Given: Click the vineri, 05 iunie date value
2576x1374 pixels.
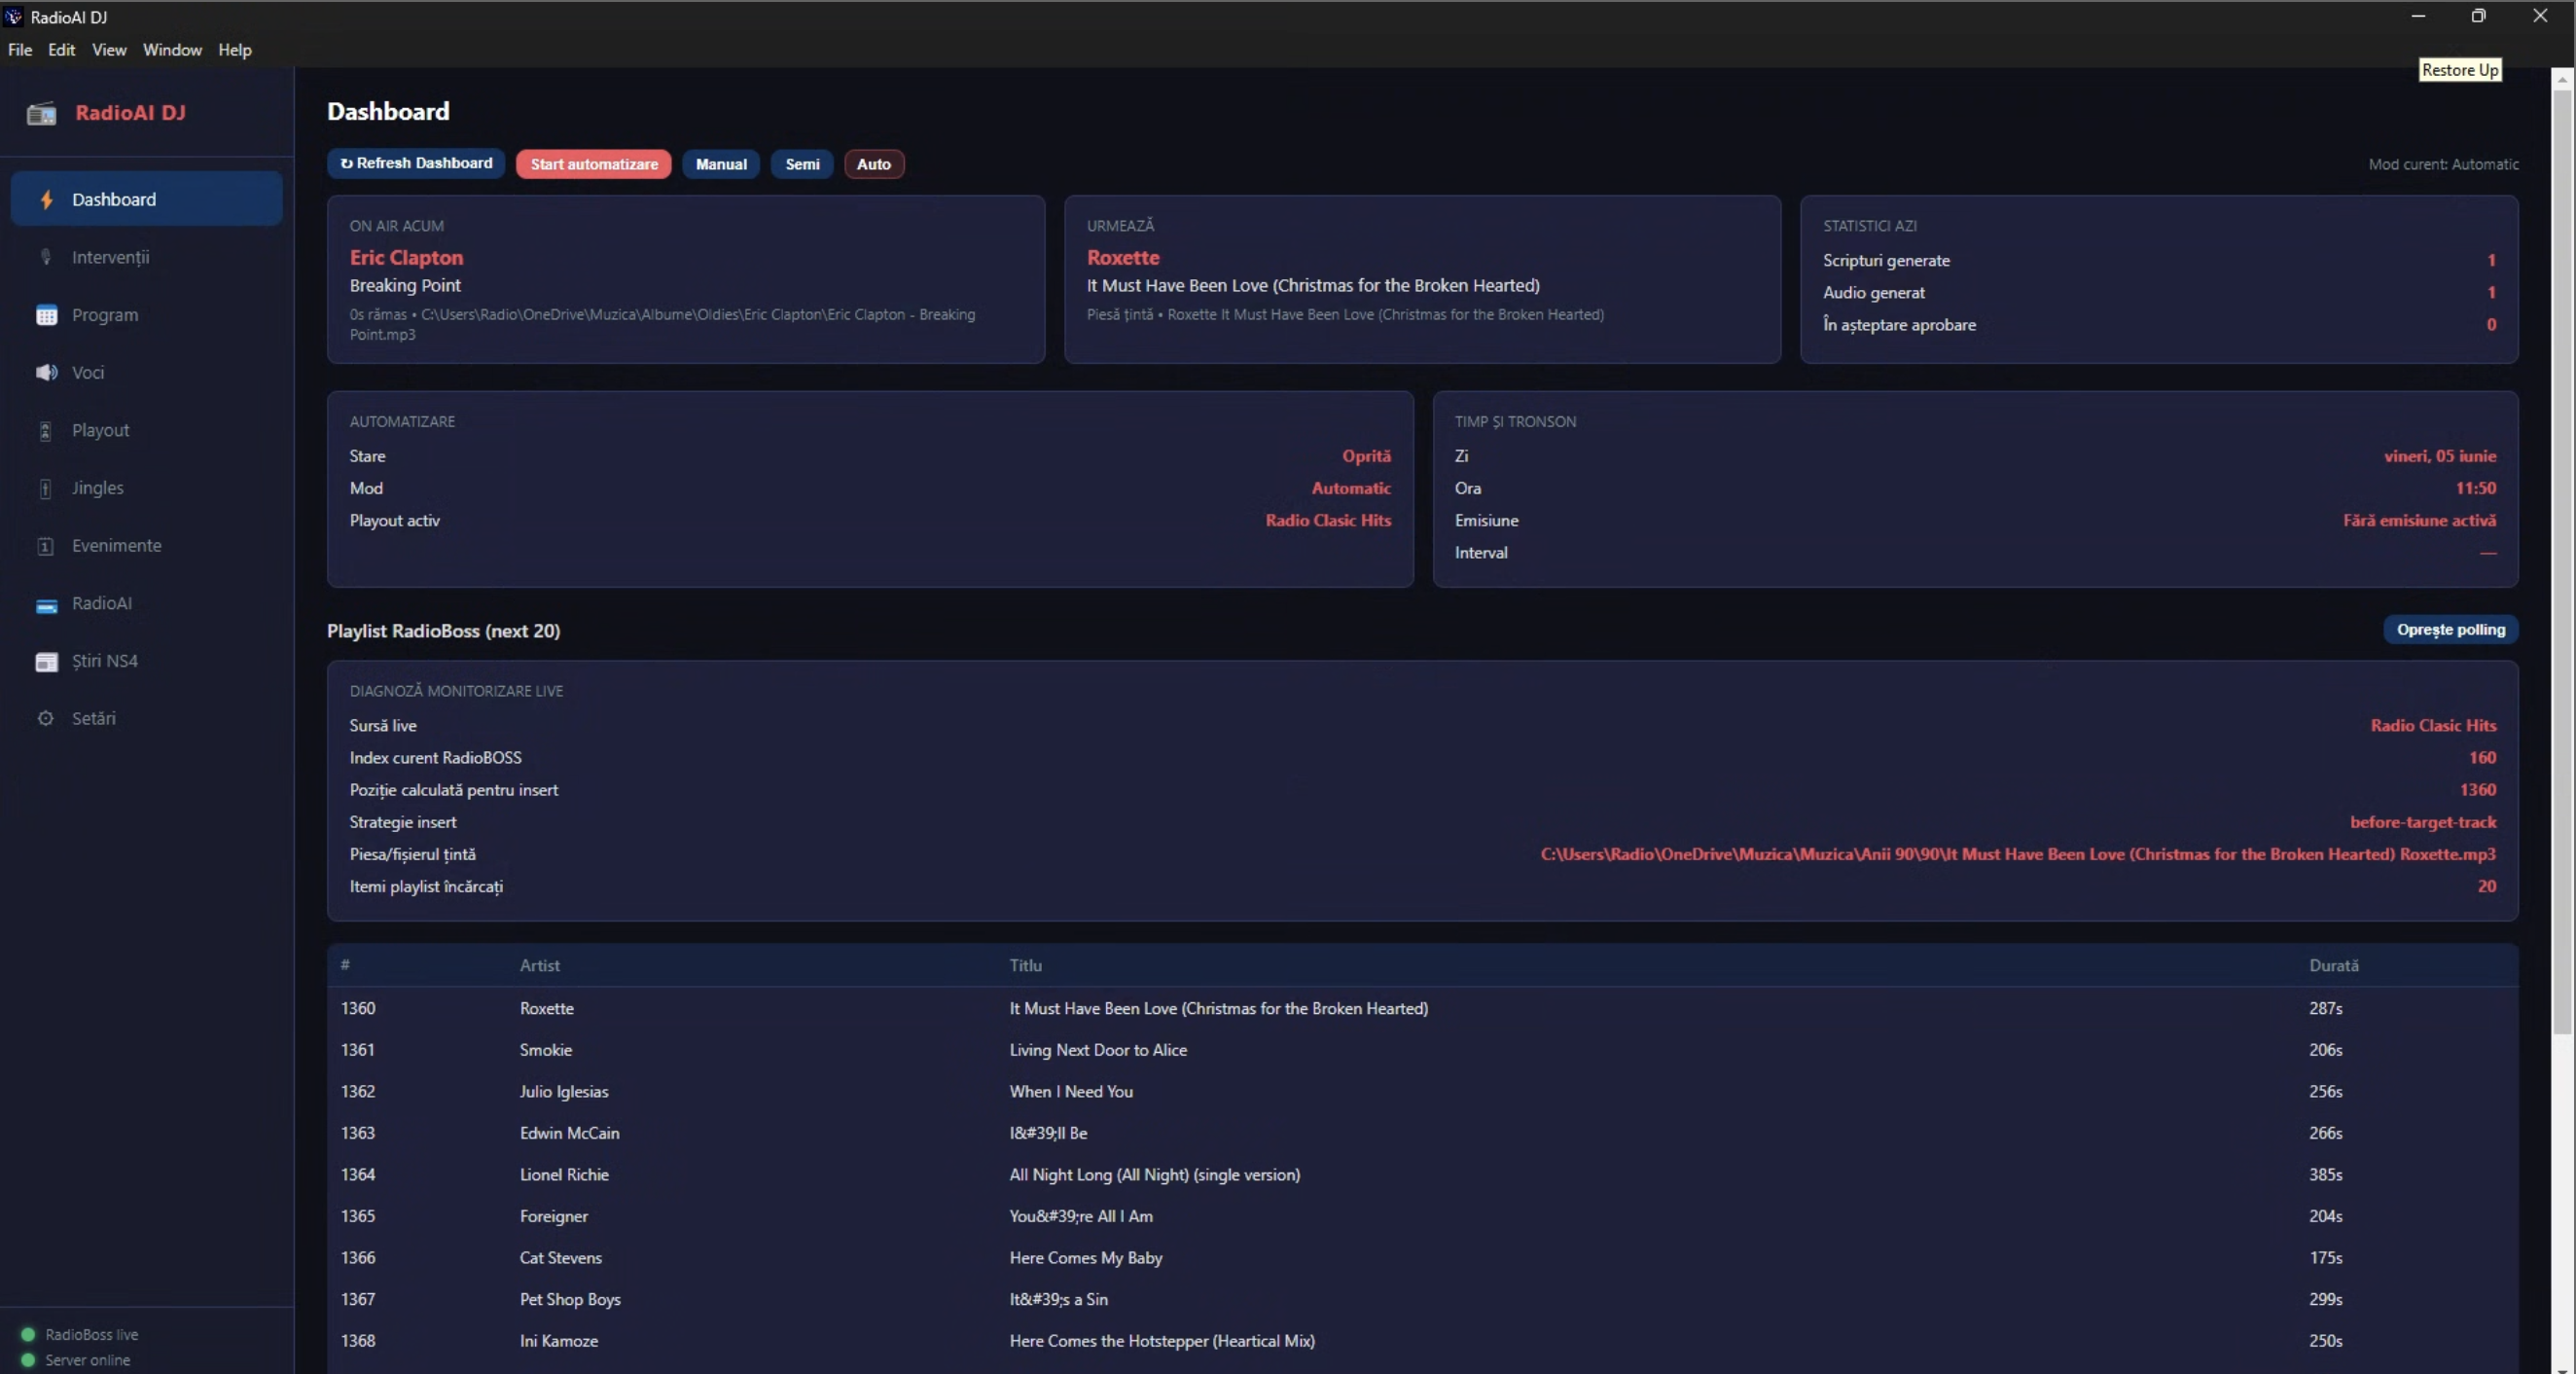Looking at the screenshot, I should [2440, 456].
